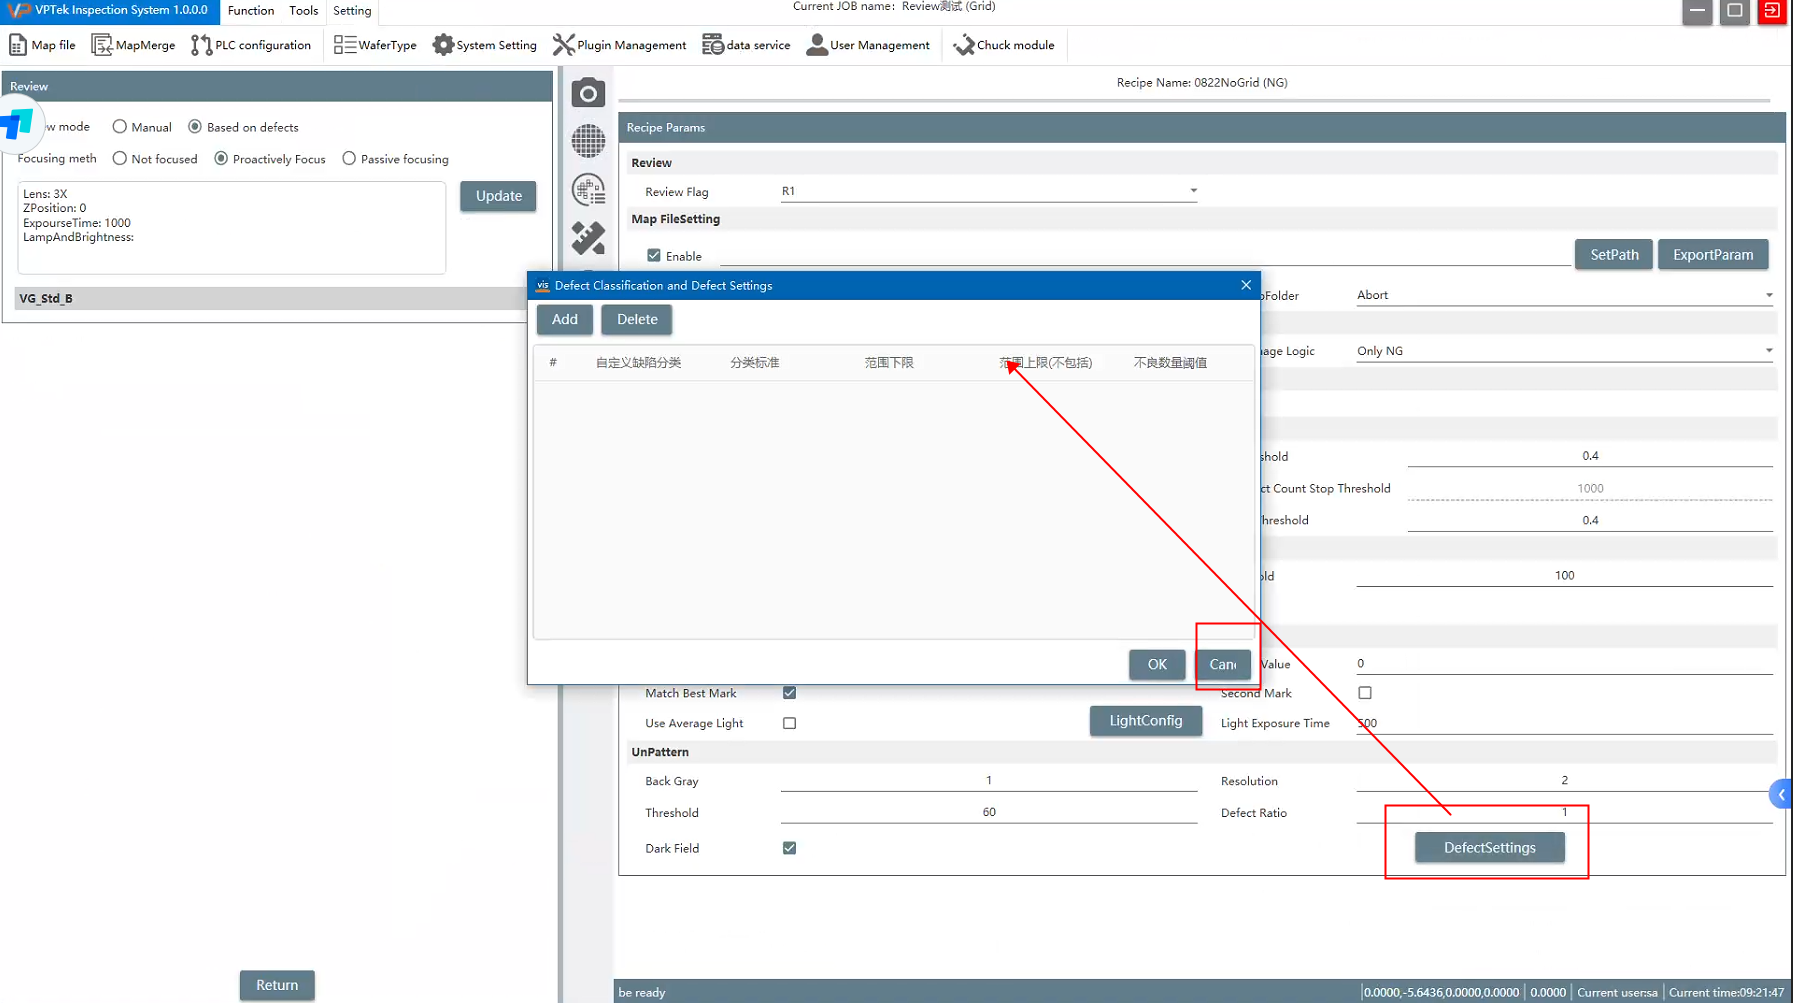This screenshot has height=1003, width=1793.
Task: Open the Function menu
Action: tap(251, 10)
